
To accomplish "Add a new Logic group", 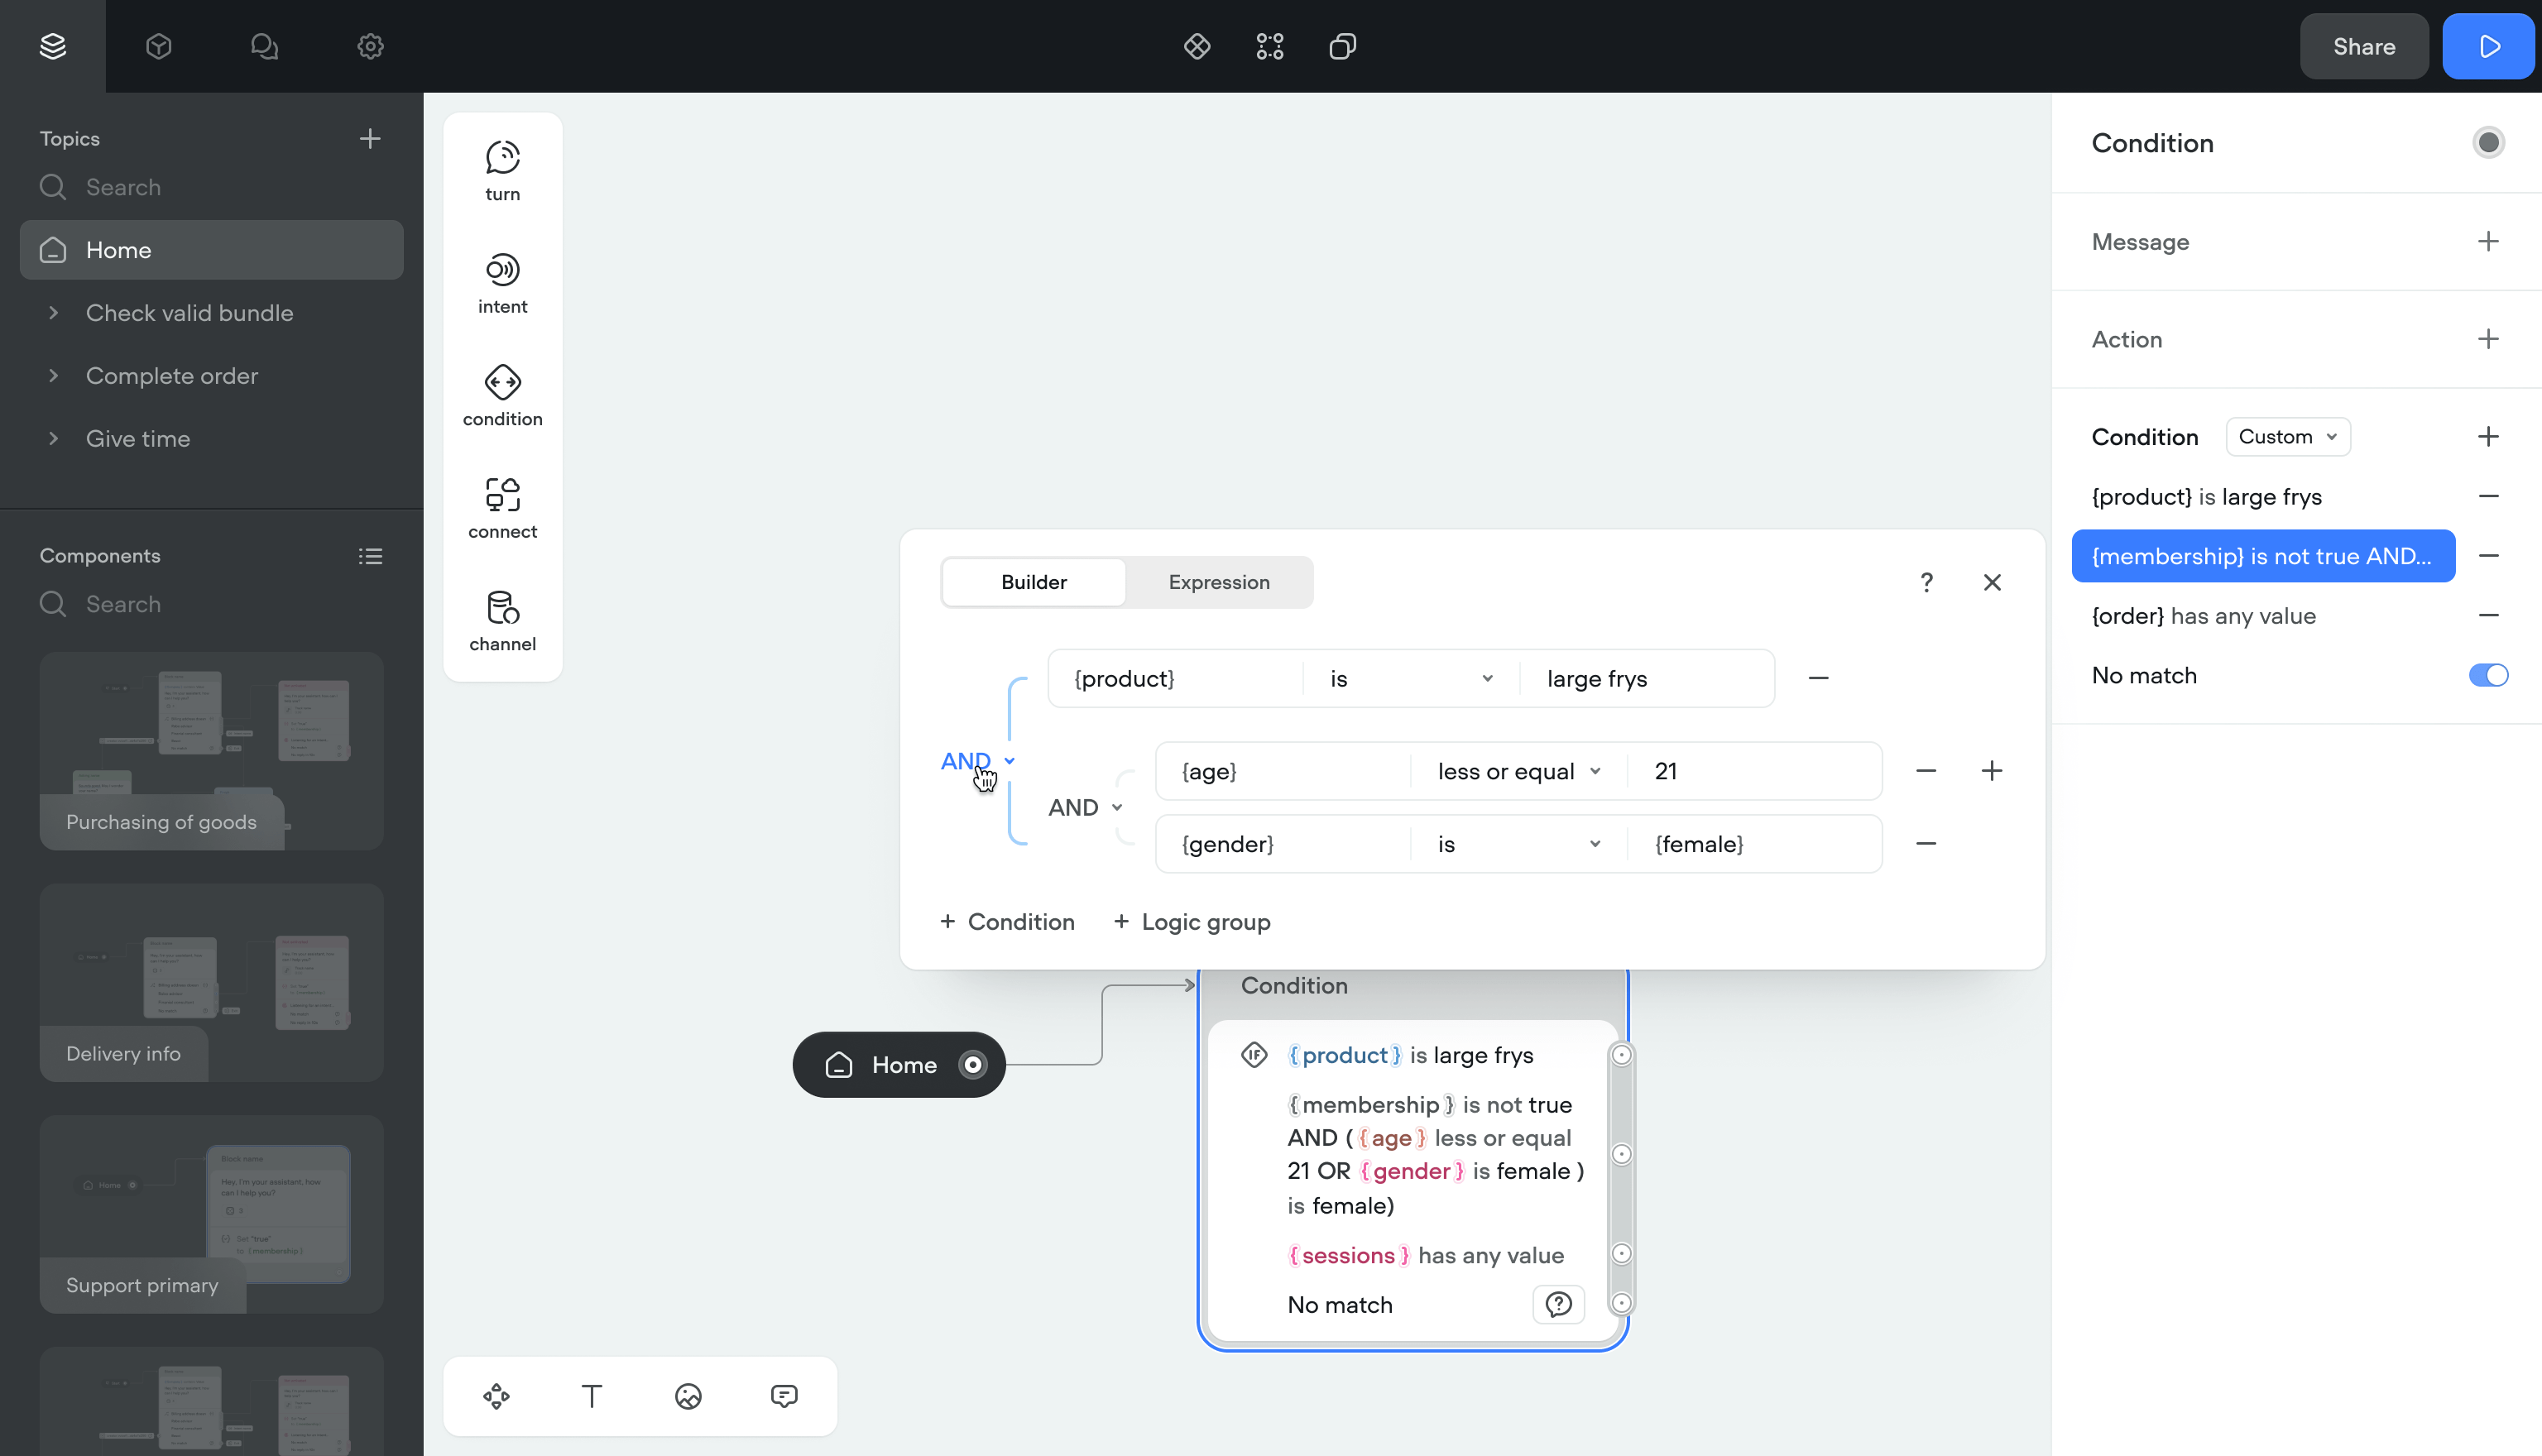I will pos(1192,922).
